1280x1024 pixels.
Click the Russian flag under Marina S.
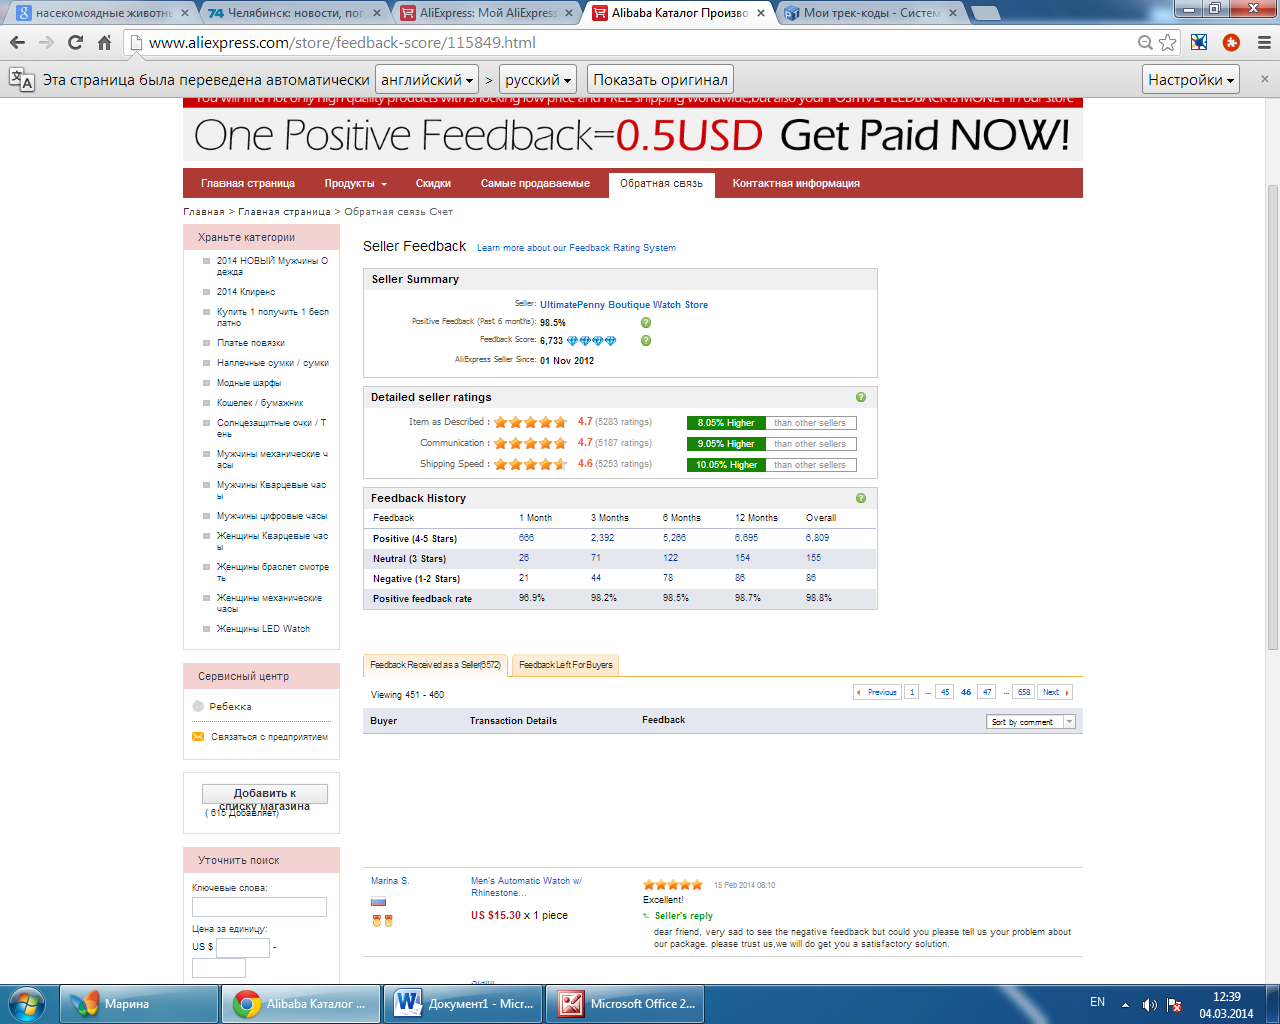(x=378, y=901)
